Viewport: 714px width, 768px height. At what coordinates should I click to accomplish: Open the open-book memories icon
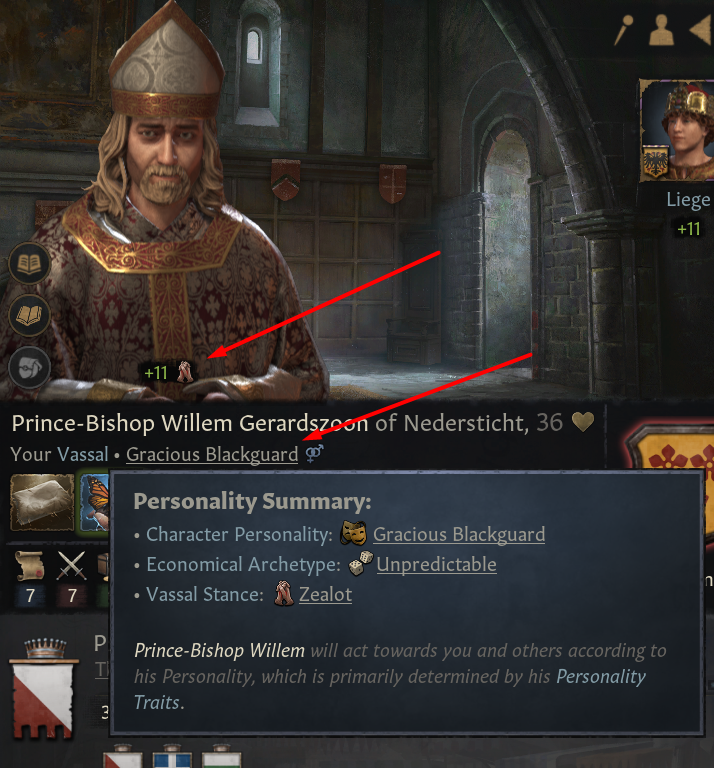(29, 315)
